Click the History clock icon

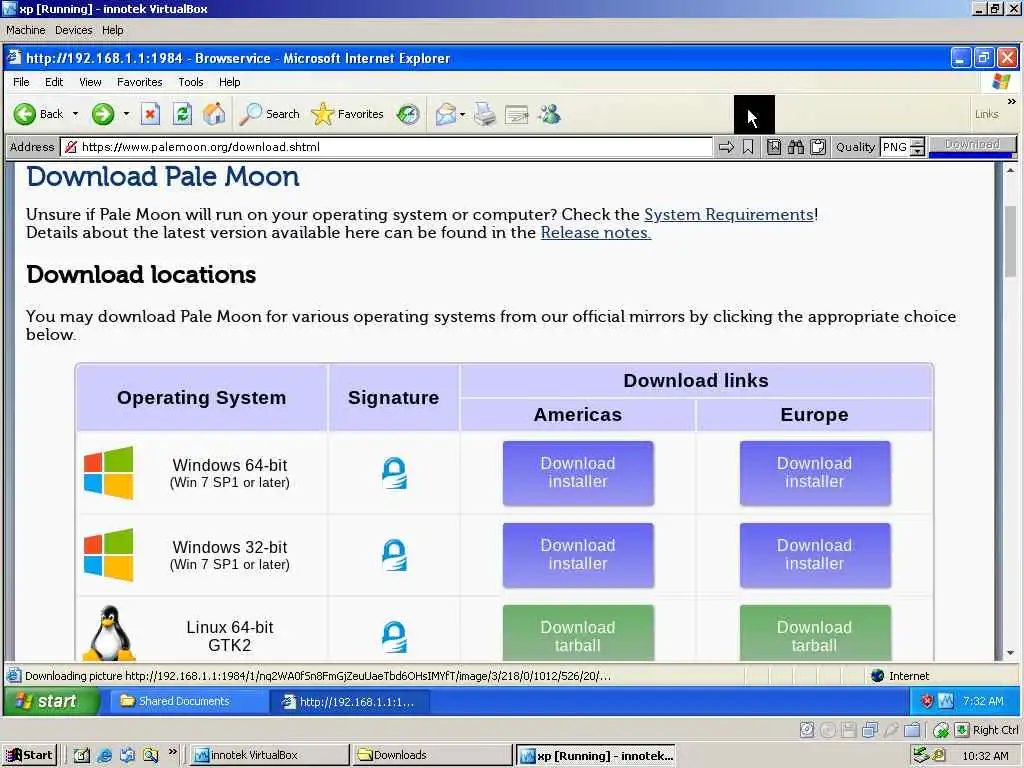coord(408,114)
